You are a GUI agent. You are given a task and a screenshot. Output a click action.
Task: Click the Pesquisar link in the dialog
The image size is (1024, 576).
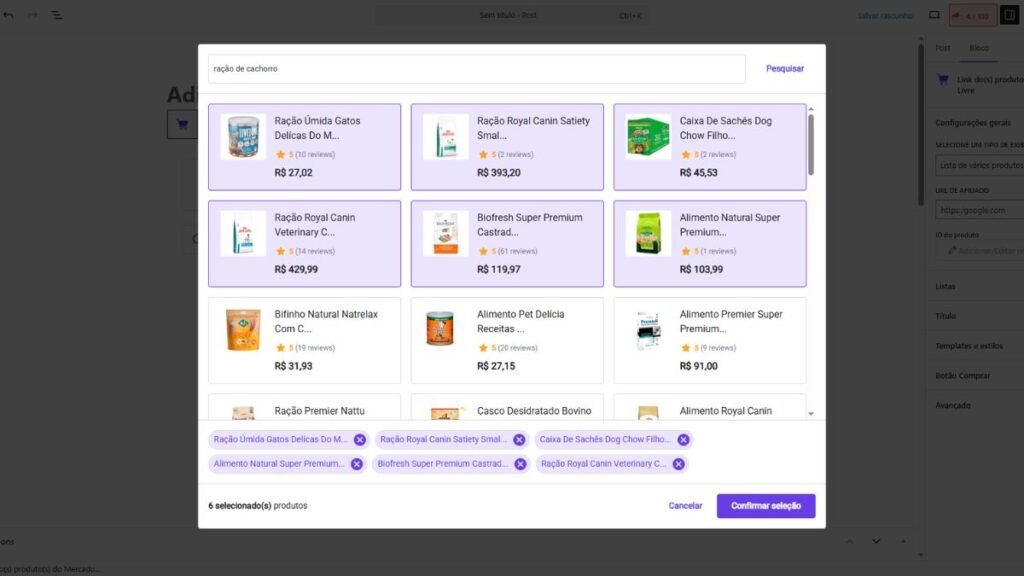click(784, 67)
